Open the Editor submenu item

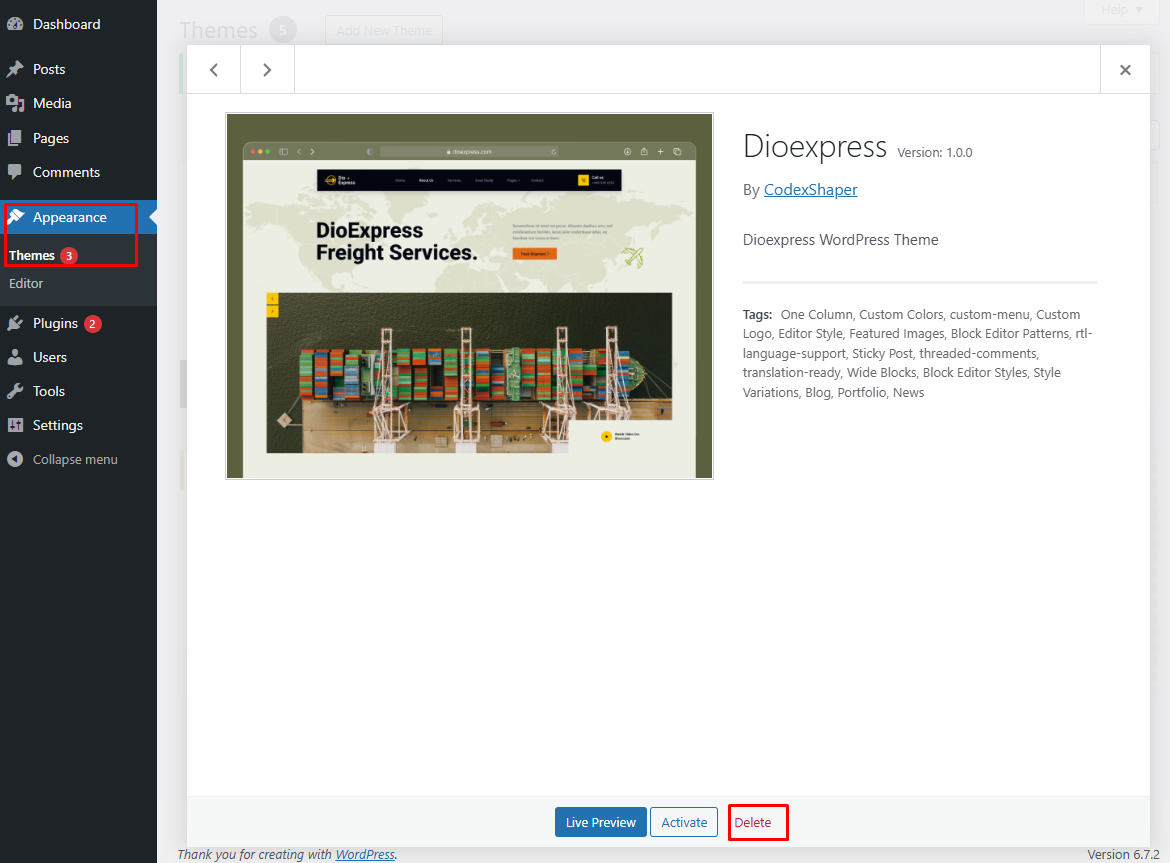coord(26,283)
